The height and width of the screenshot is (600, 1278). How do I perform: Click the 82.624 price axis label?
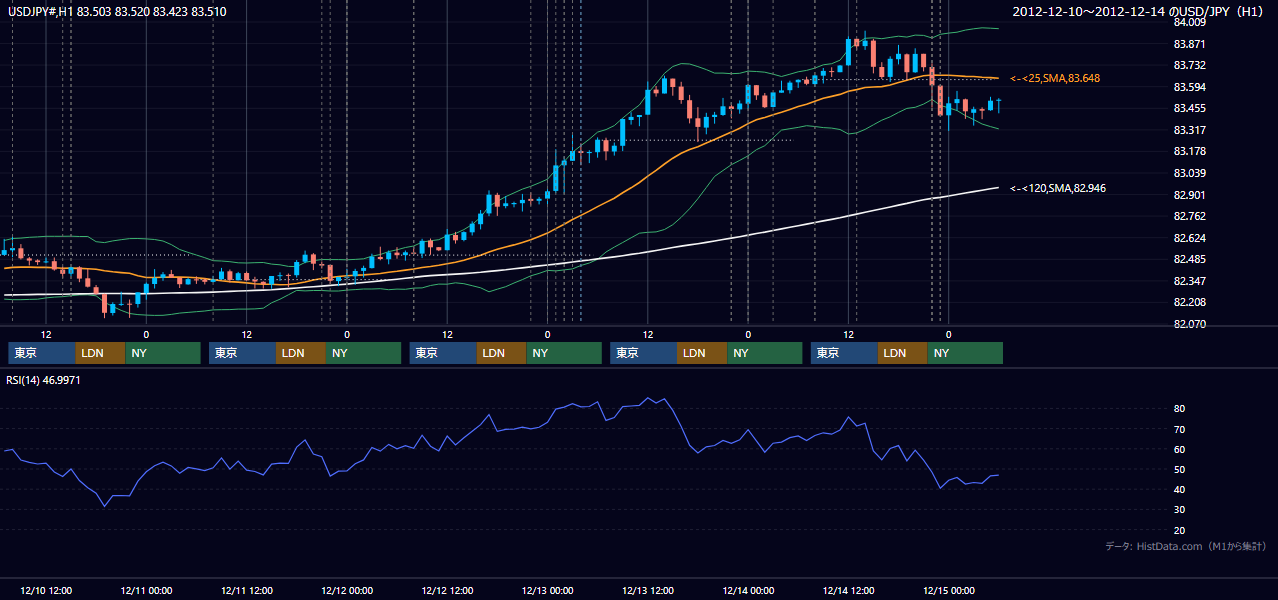tap(1190, 238)
